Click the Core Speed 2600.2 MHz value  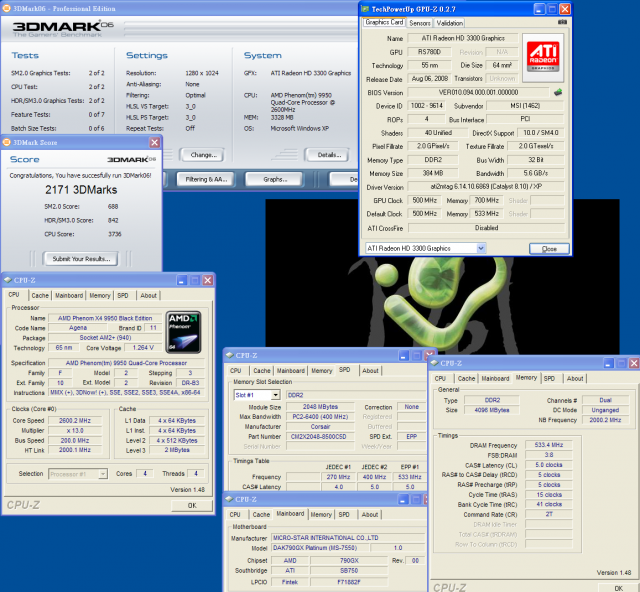point(75,421)
